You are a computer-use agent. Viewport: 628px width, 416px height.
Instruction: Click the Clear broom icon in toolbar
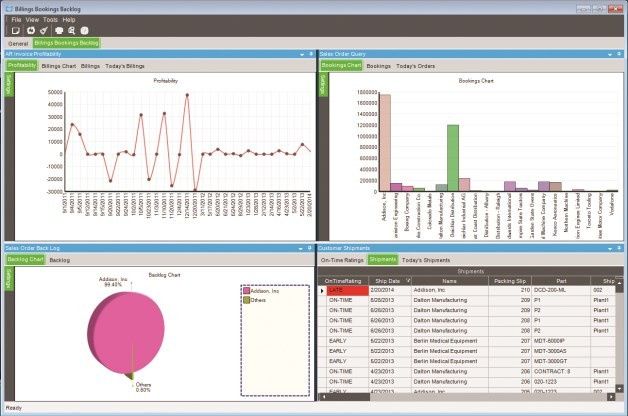coord(44,30)
